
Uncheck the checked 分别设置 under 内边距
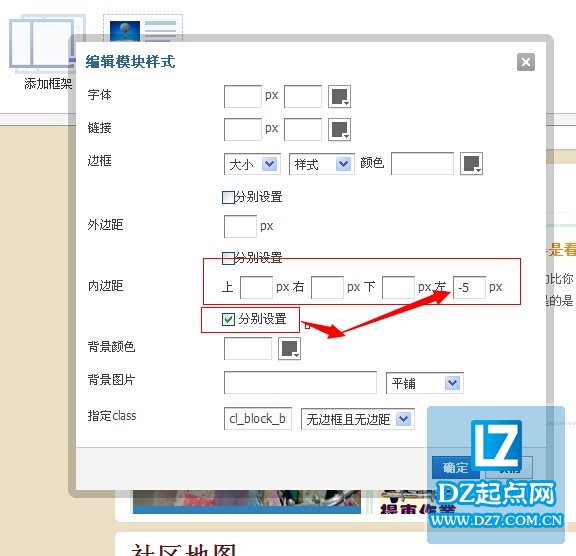[x=228, y=319]
